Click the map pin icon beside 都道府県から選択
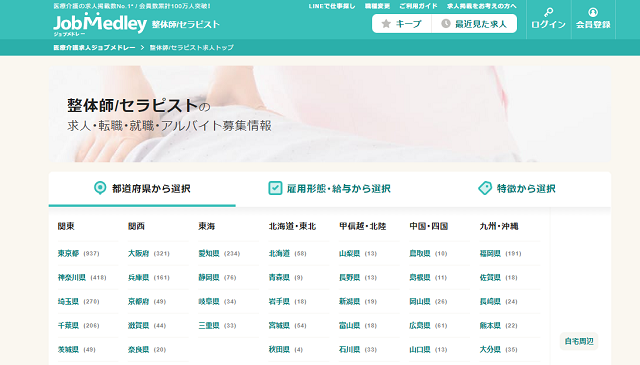Viewport: 640px width, 365px height. tap(100, 188)
